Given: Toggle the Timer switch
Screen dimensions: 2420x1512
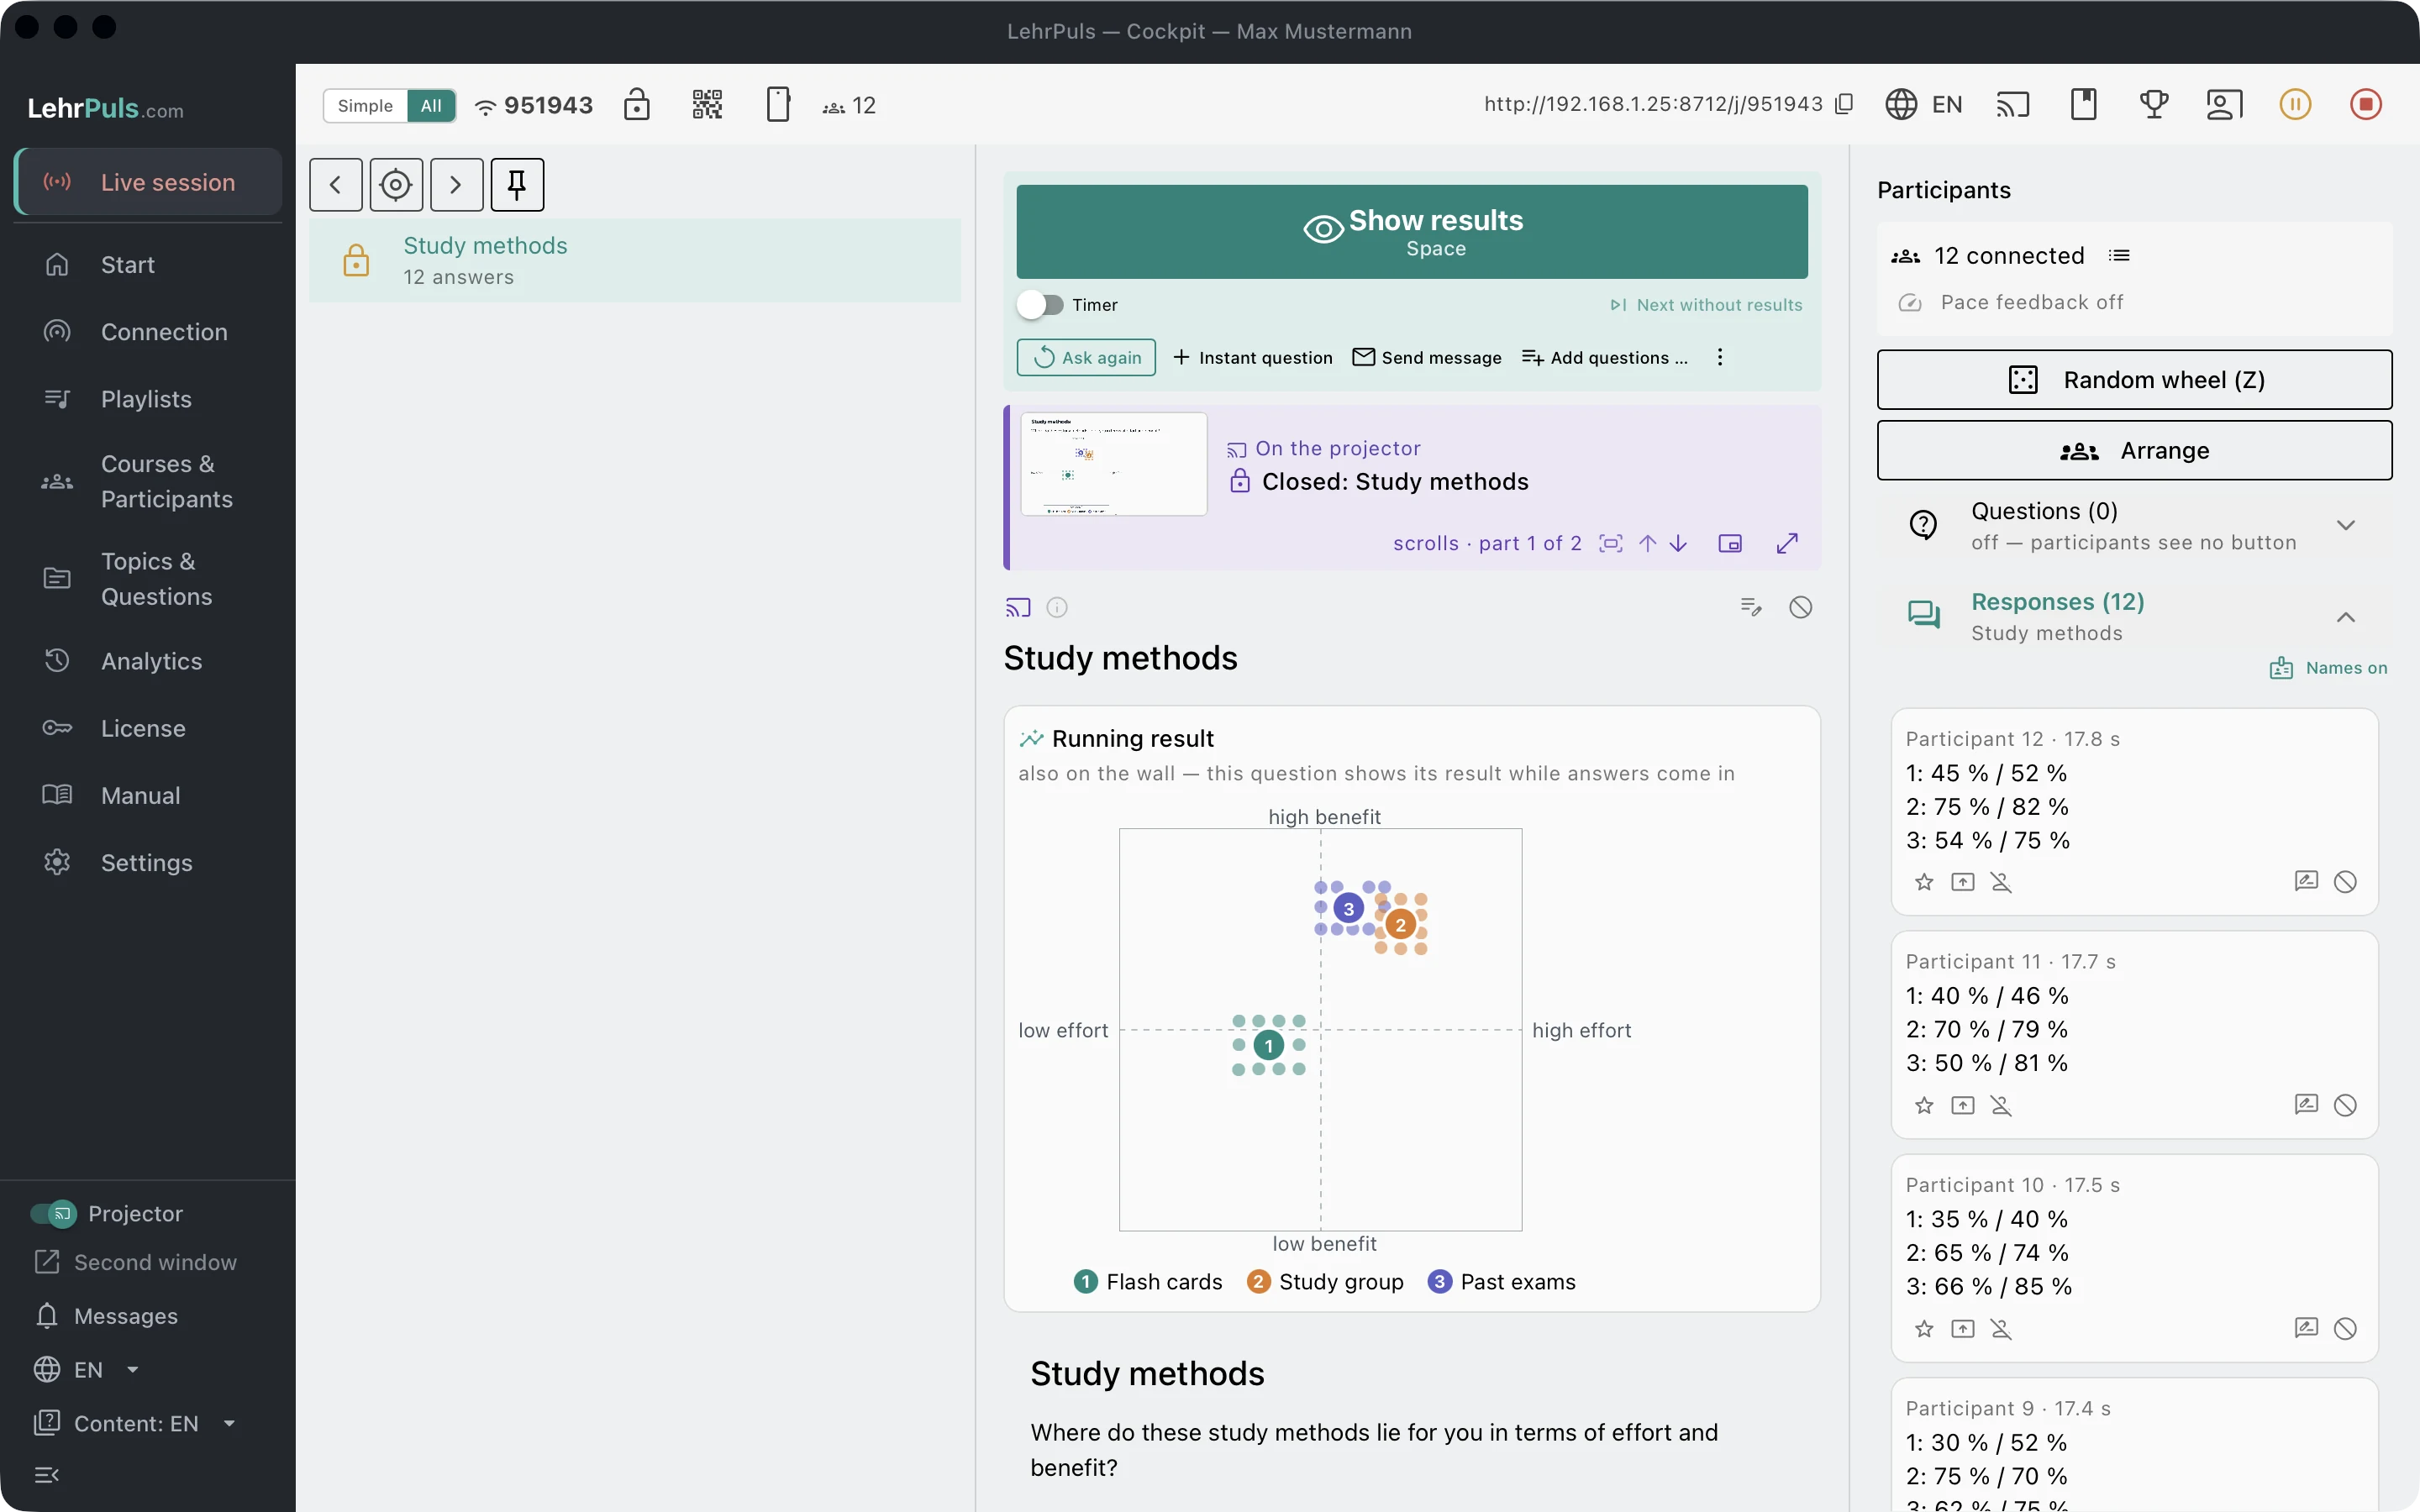Looking at the screenshot, I should coord(1041,305).
